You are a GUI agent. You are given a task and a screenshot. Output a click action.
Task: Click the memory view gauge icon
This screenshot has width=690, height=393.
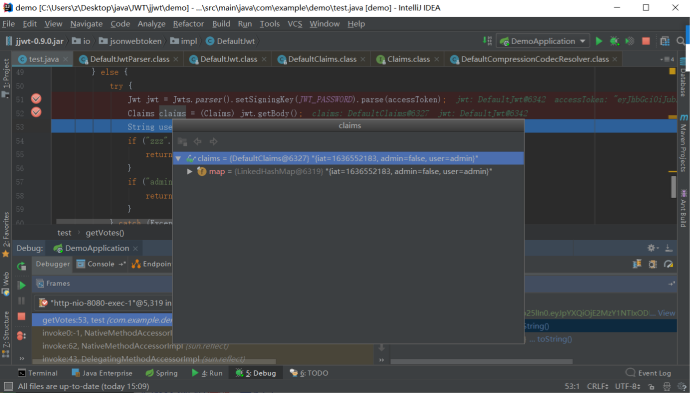[668, 264]
